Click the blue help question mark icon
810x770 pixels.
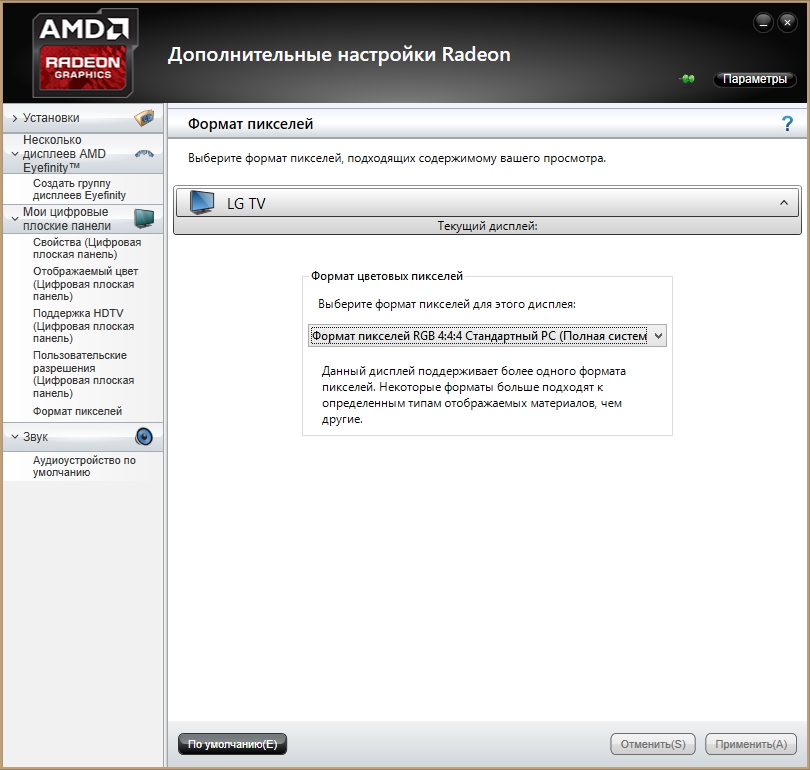click(787, 124)
